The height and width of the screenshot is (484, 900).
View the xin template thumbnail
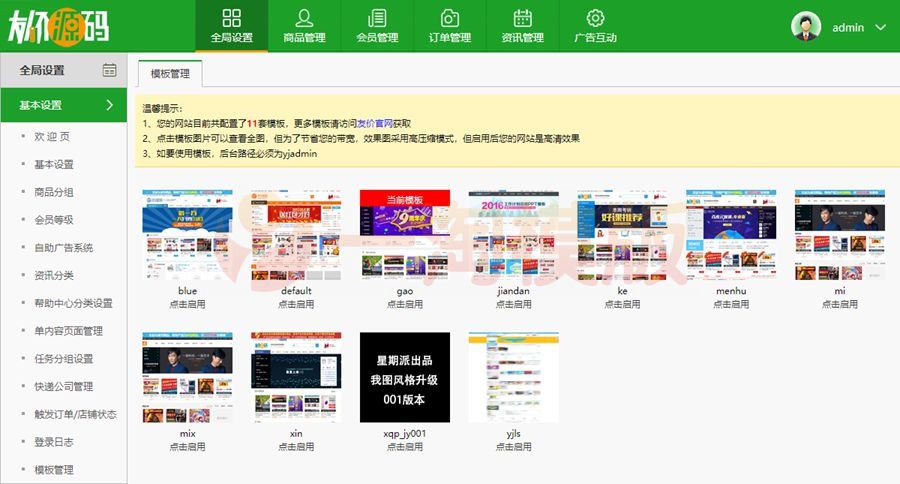click(296, 377)
